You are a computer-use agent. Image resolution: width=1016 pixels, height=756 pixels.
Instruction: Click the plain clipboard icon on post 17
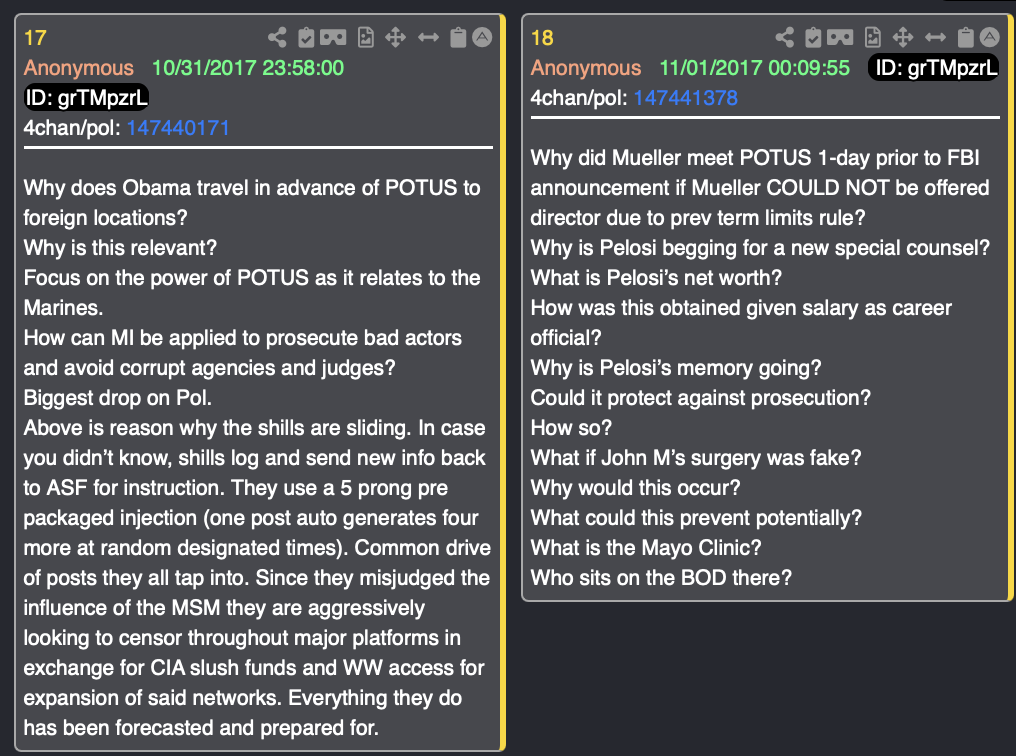coord(458,38)
